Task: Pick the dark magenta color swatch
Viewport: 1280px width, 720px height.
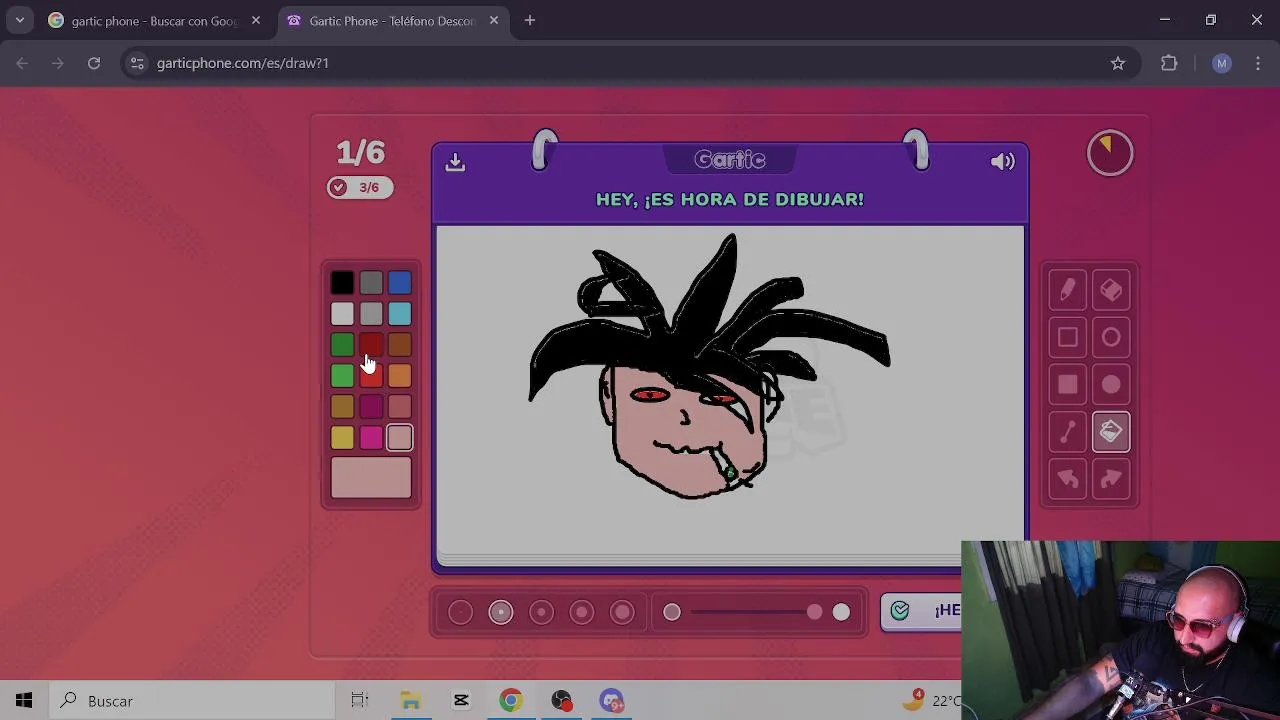Action: click(371, 407)
